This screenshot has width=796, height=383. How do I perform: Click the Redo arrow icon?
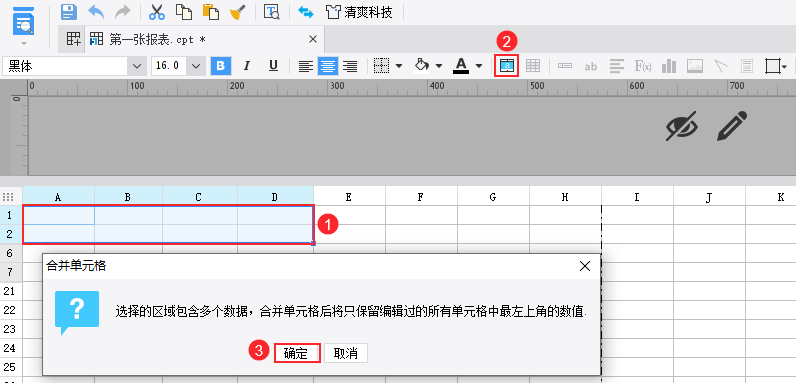pyautogui.click(x=123, y=12)
